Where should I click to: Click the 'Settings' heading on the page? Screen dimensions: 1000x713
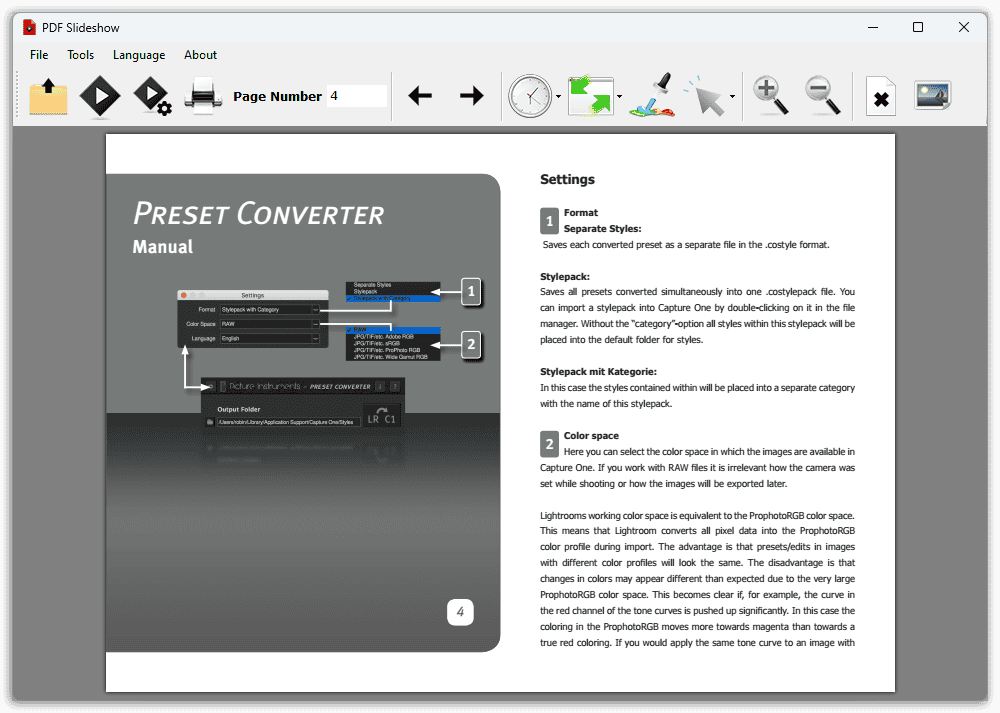(x=567, y=179)
